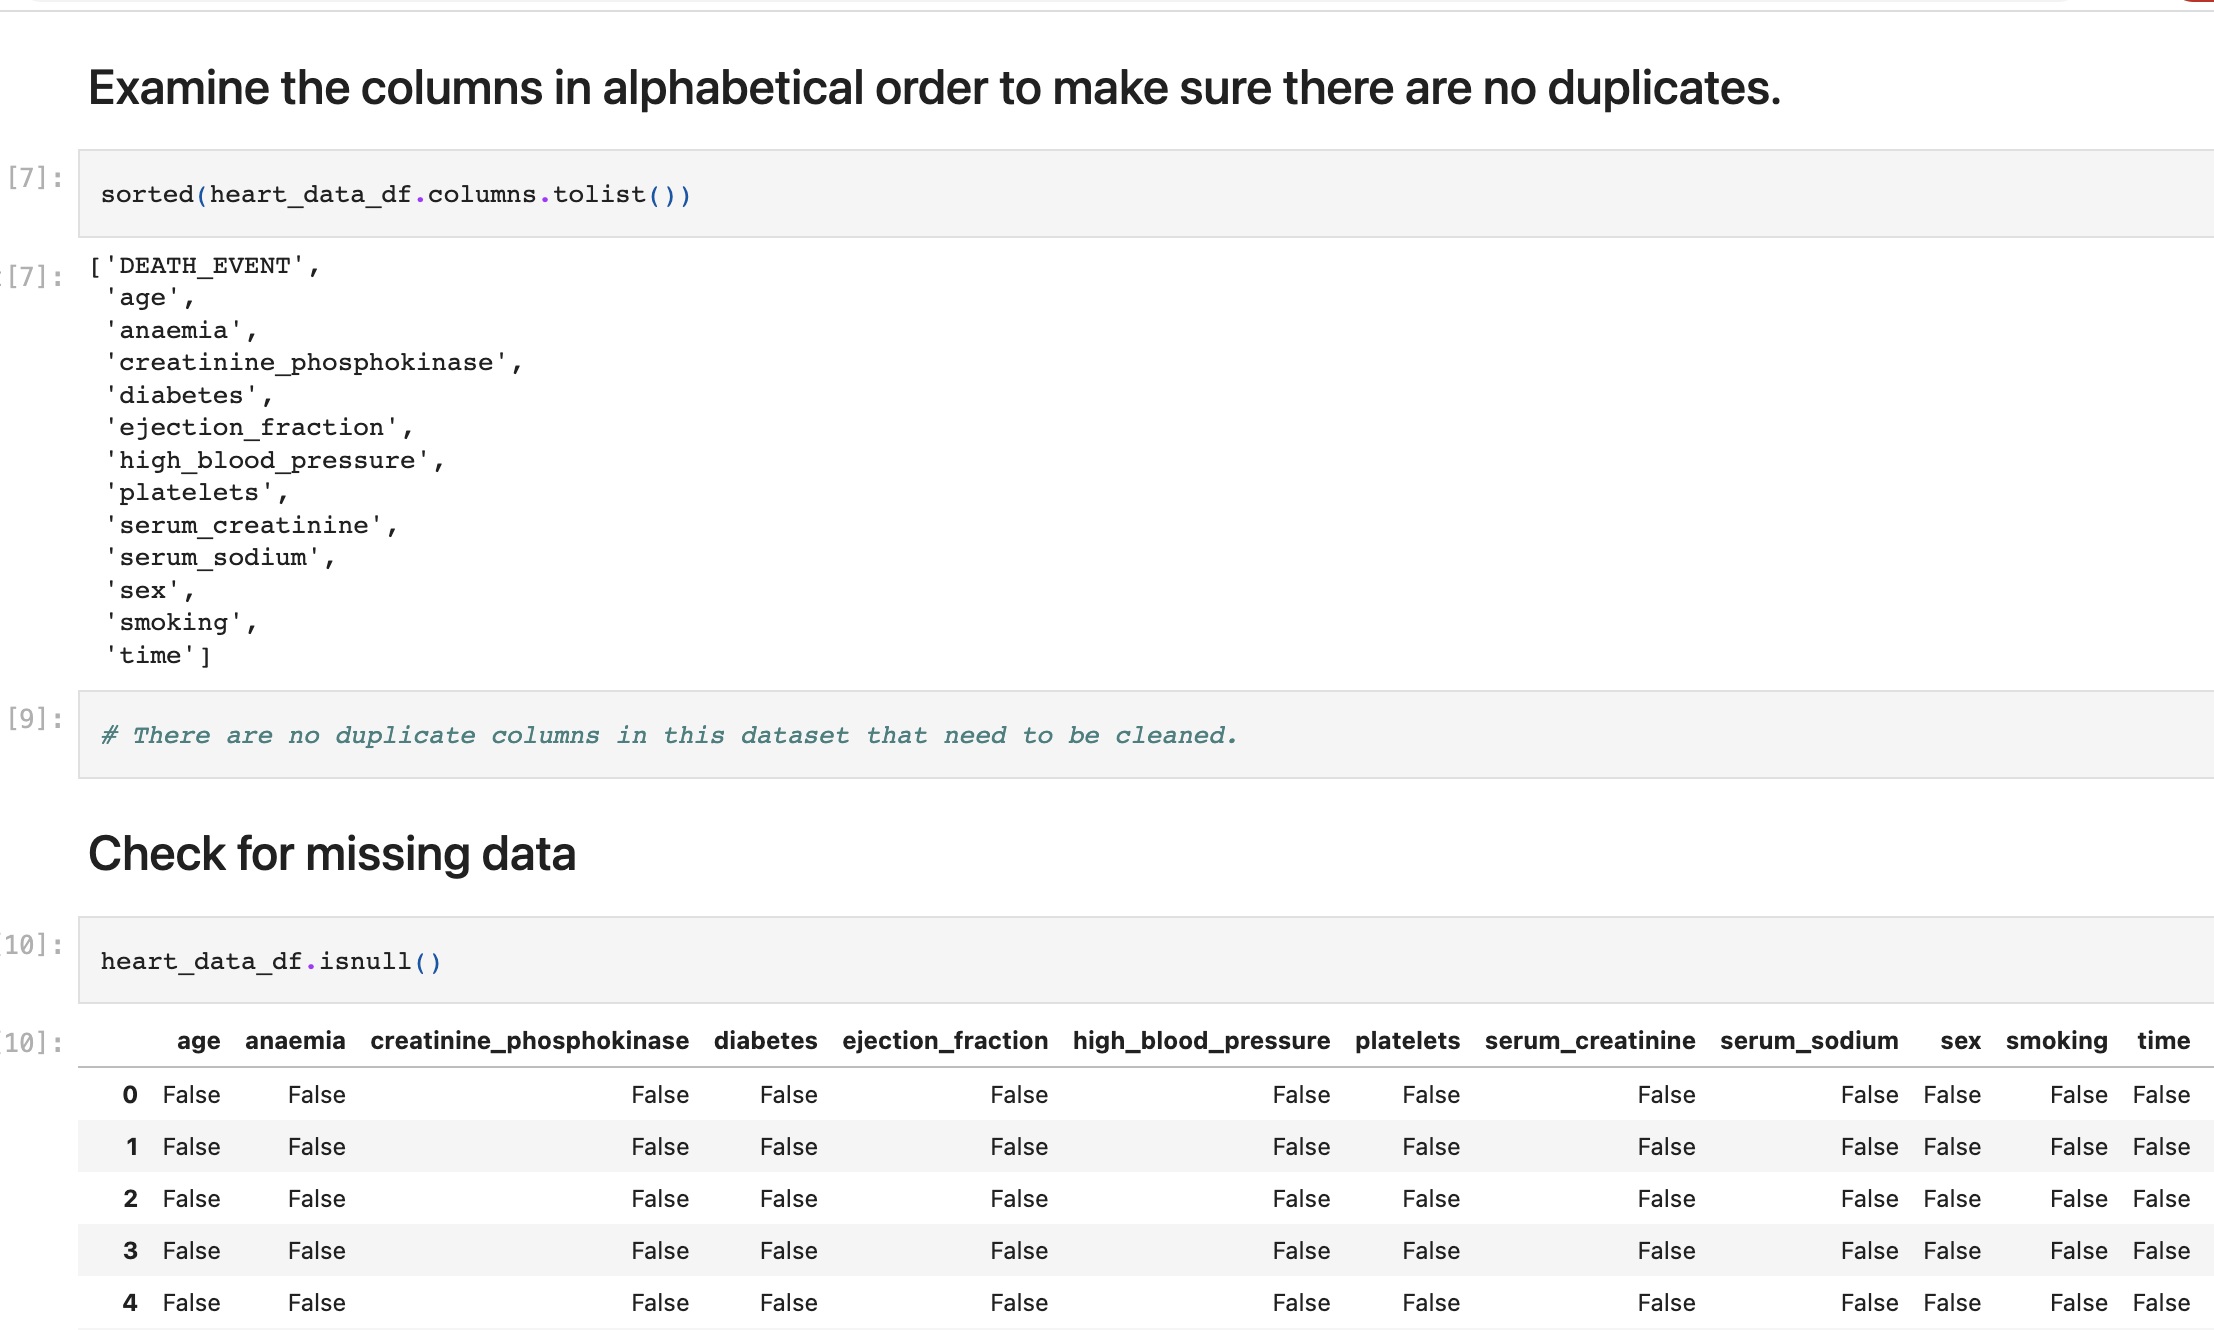The height and width of the screenshot is (1330, 2214).
Task: Click the 'serum_sodium' table column header
Action: coord(1809,1041)
